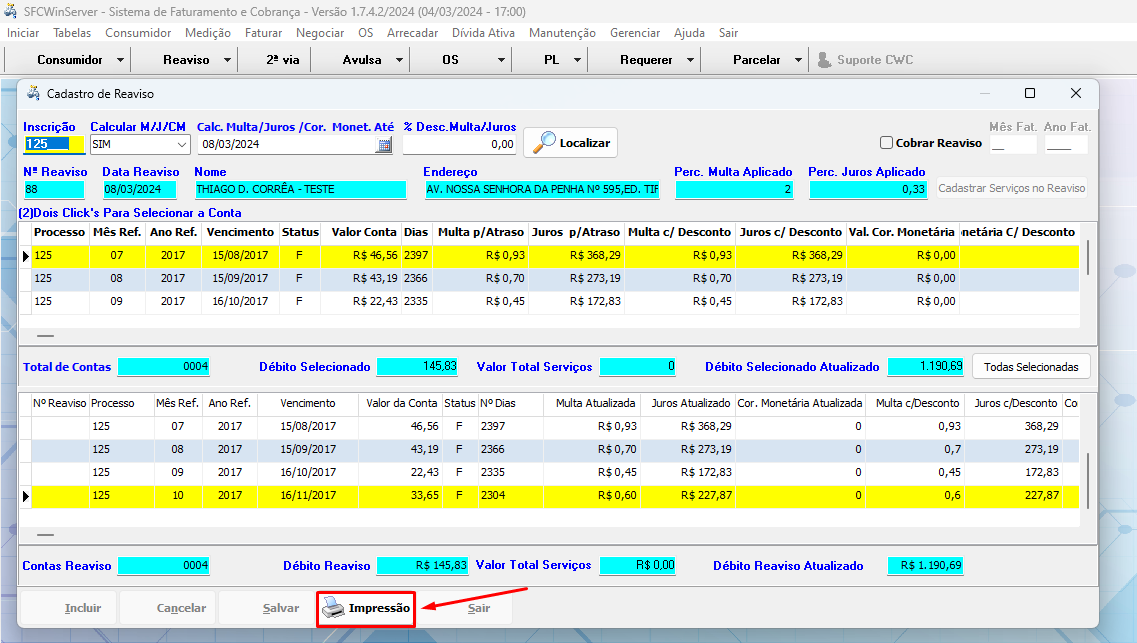Click the upper grid vertical scrollbar
Viewport: 1137px width, 643px height.
pos(1088,258)
